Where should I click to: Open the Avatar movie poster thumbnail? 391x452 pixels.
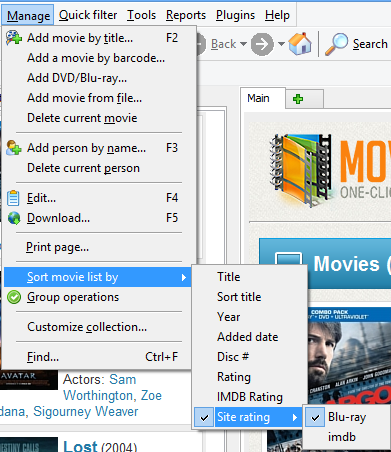(x=29, y=379)
